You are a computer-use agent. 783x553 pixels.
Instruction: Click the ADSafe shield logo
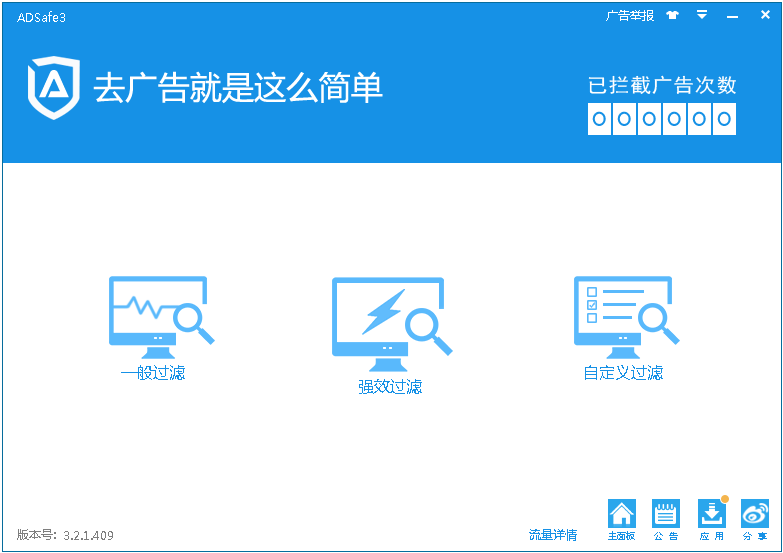54,87
